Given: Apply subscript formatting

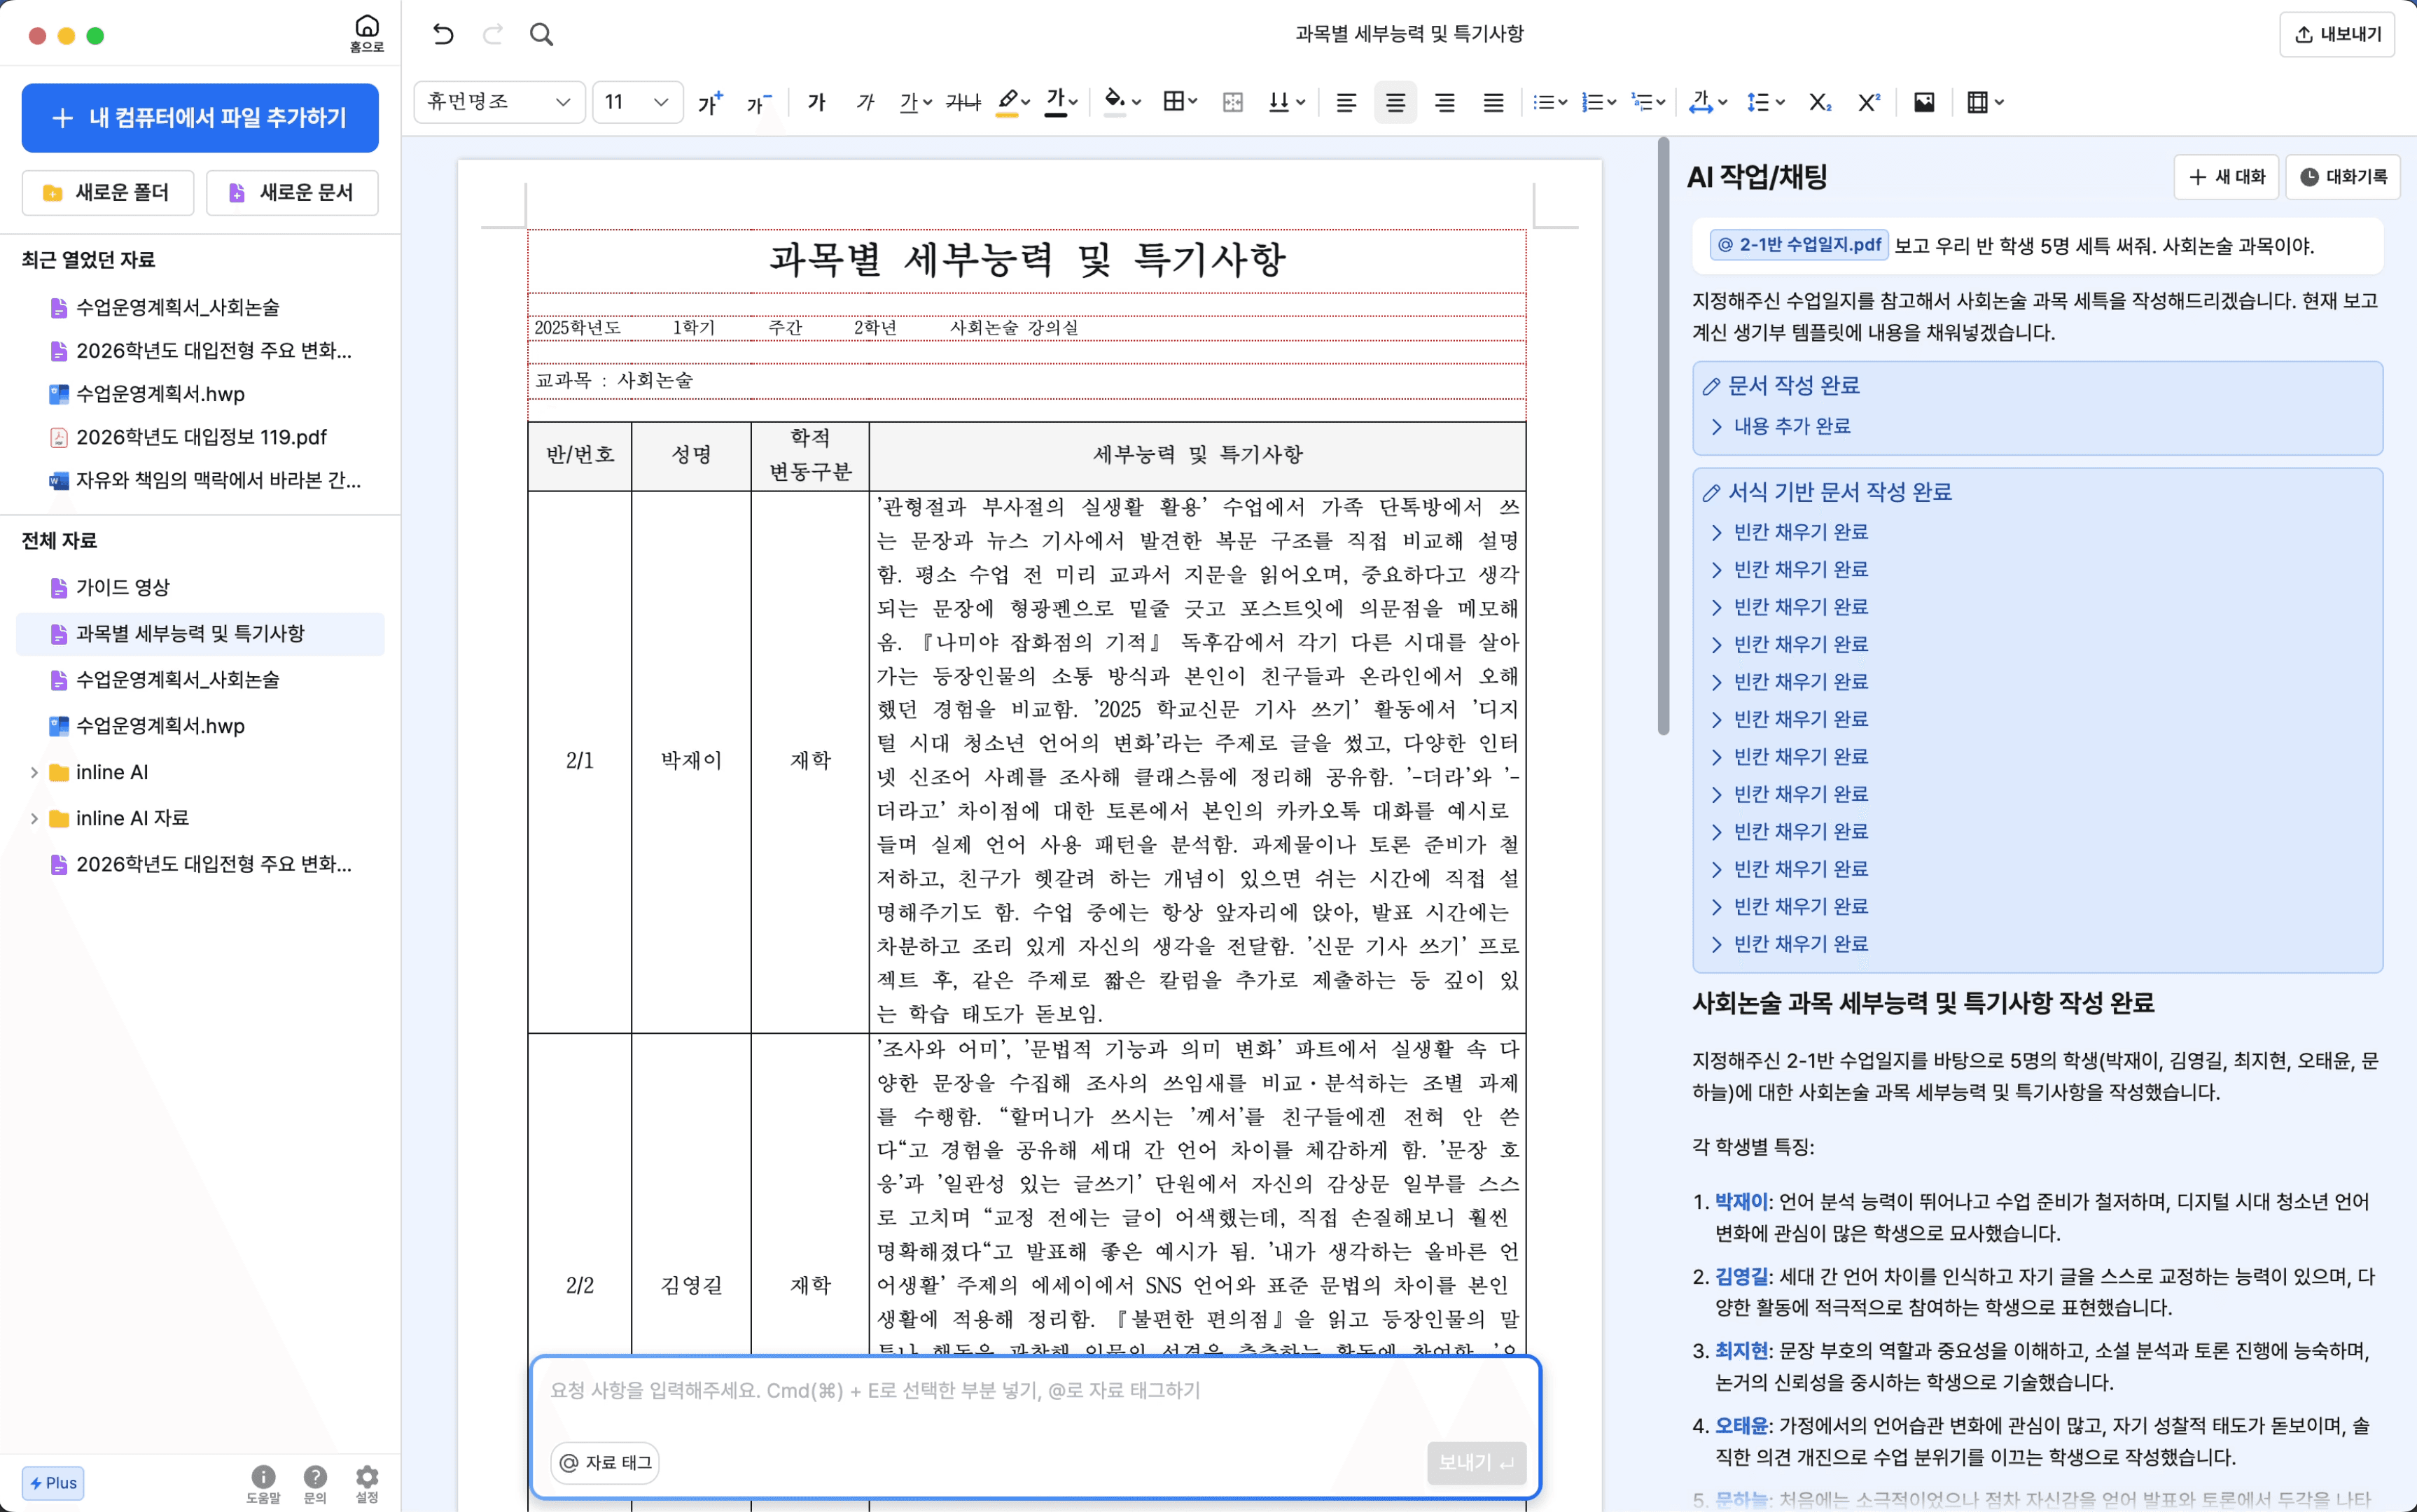Looking at the screenshot, I should click(1820, 102).
